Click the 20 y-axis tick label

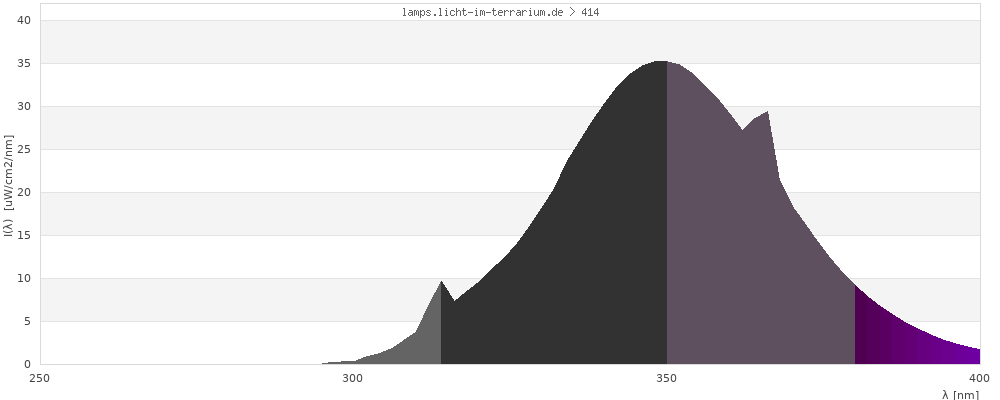point(25,192)
